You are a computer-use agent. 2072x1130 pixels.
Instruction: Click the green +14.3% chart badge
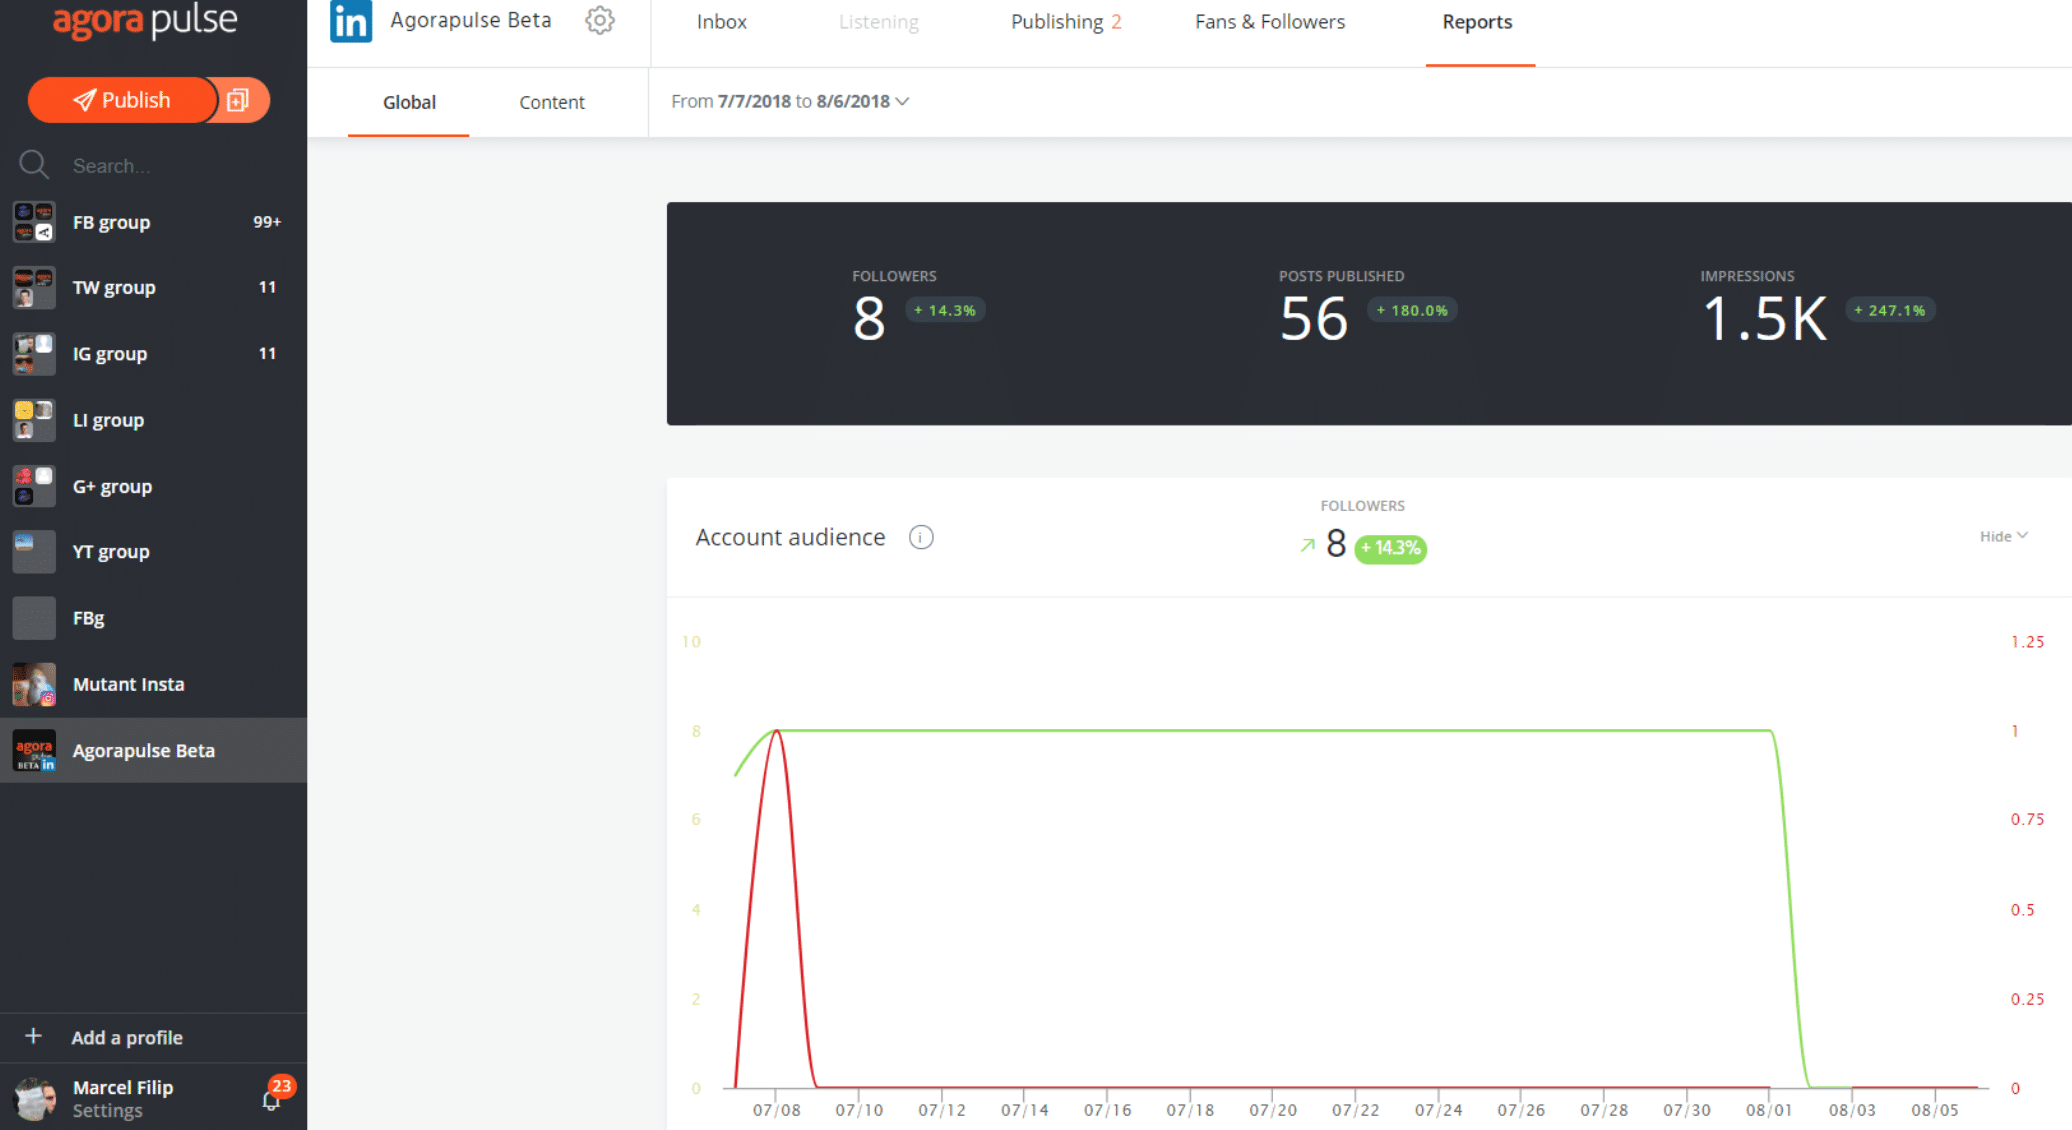1390,548
